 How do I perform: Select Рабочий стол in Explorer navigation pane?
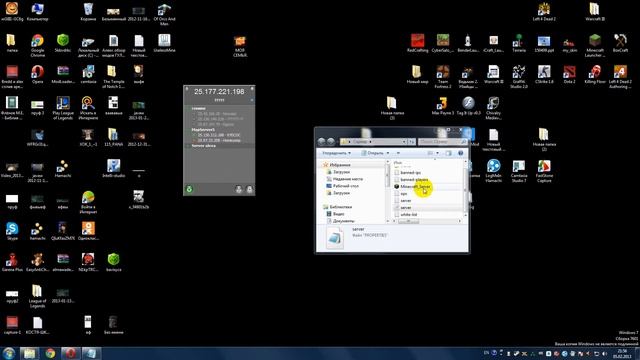coord(342,186)
